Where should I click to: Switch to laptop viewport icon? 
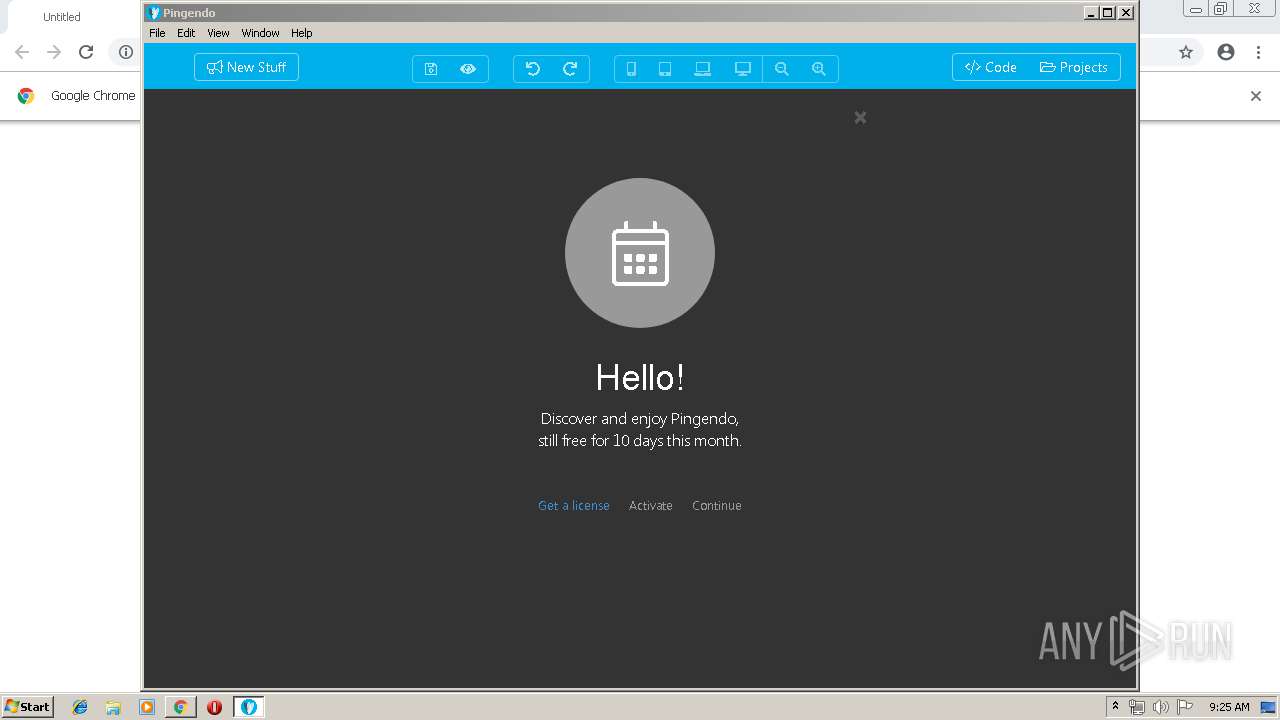(703, 69)
